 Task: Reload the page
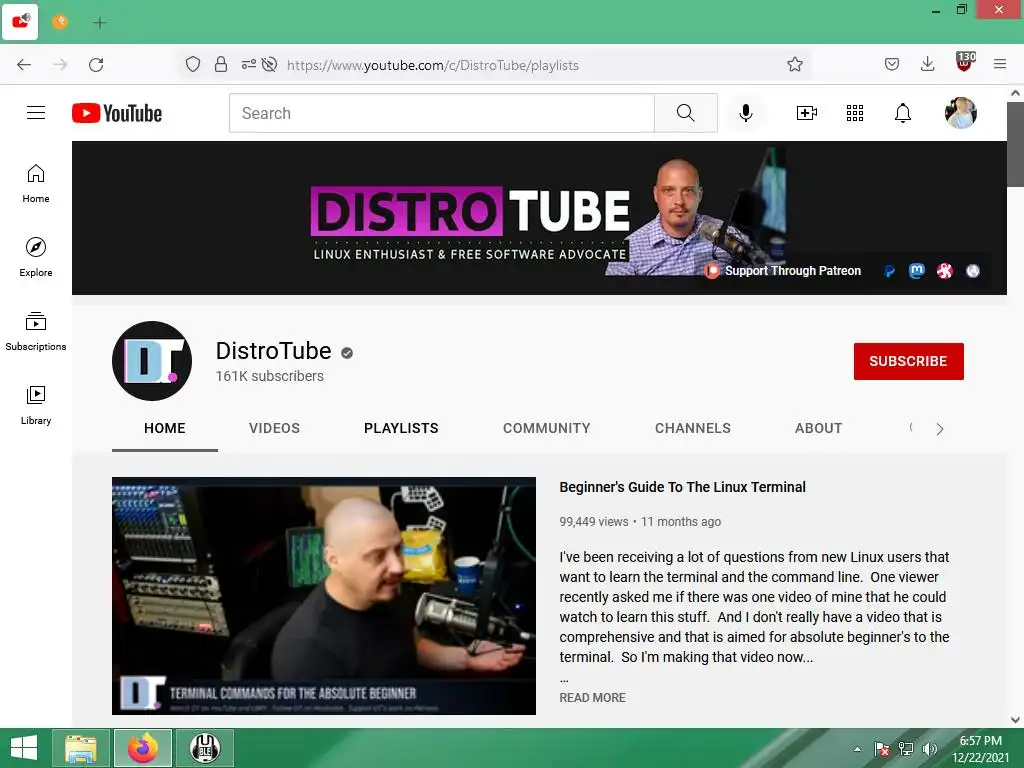96,65
